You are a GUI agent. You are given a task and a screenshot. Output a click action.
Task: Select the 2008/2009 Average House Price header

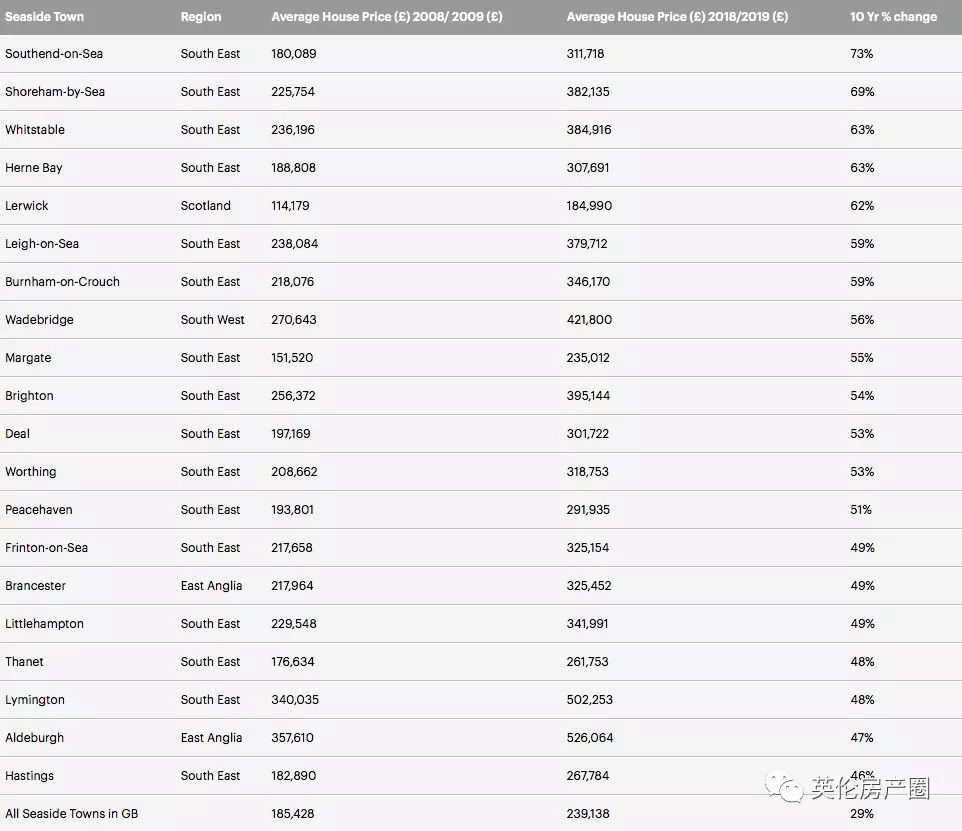[387, 17]
